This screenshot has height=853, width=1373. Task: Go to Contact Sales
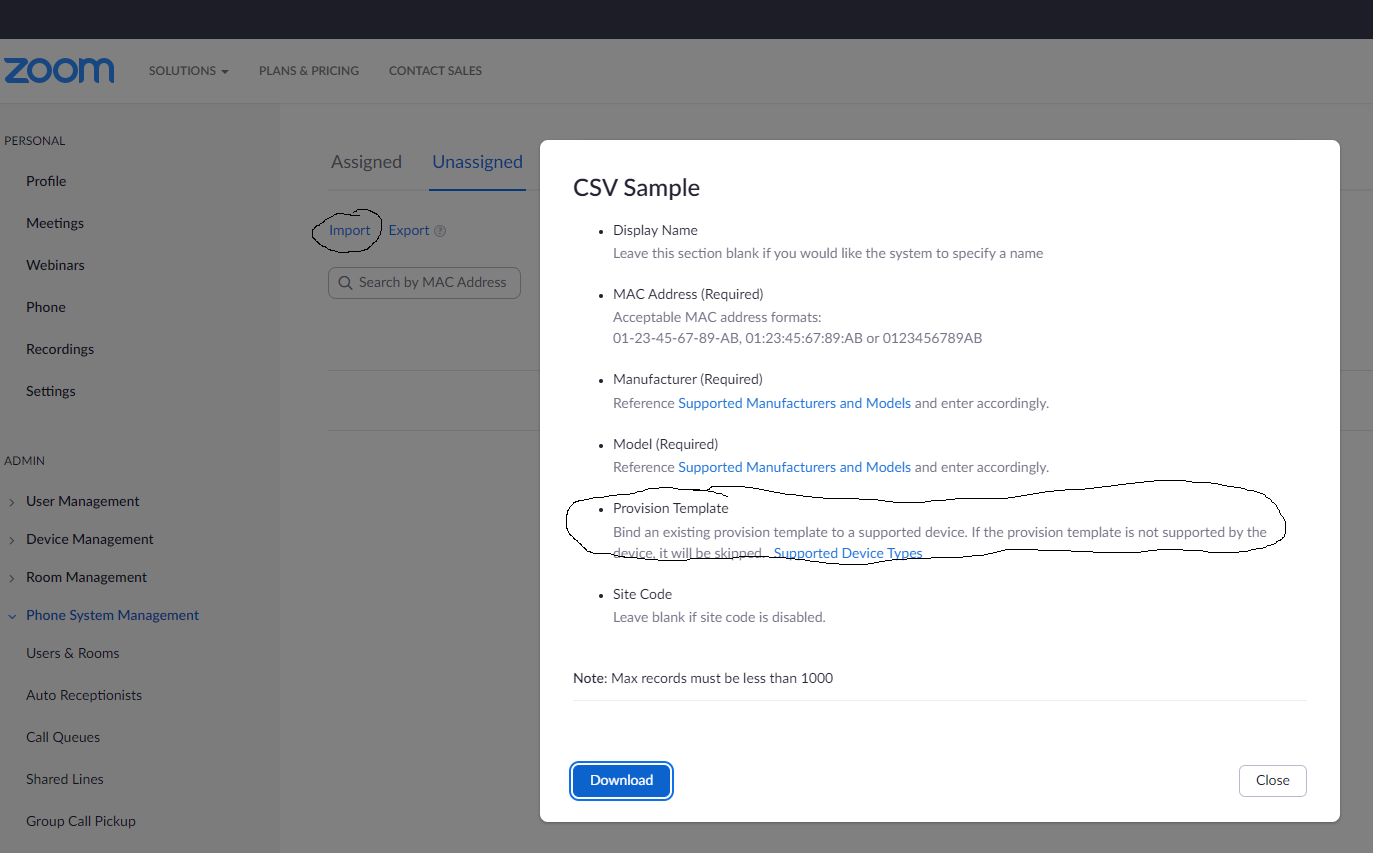(435, 71)
